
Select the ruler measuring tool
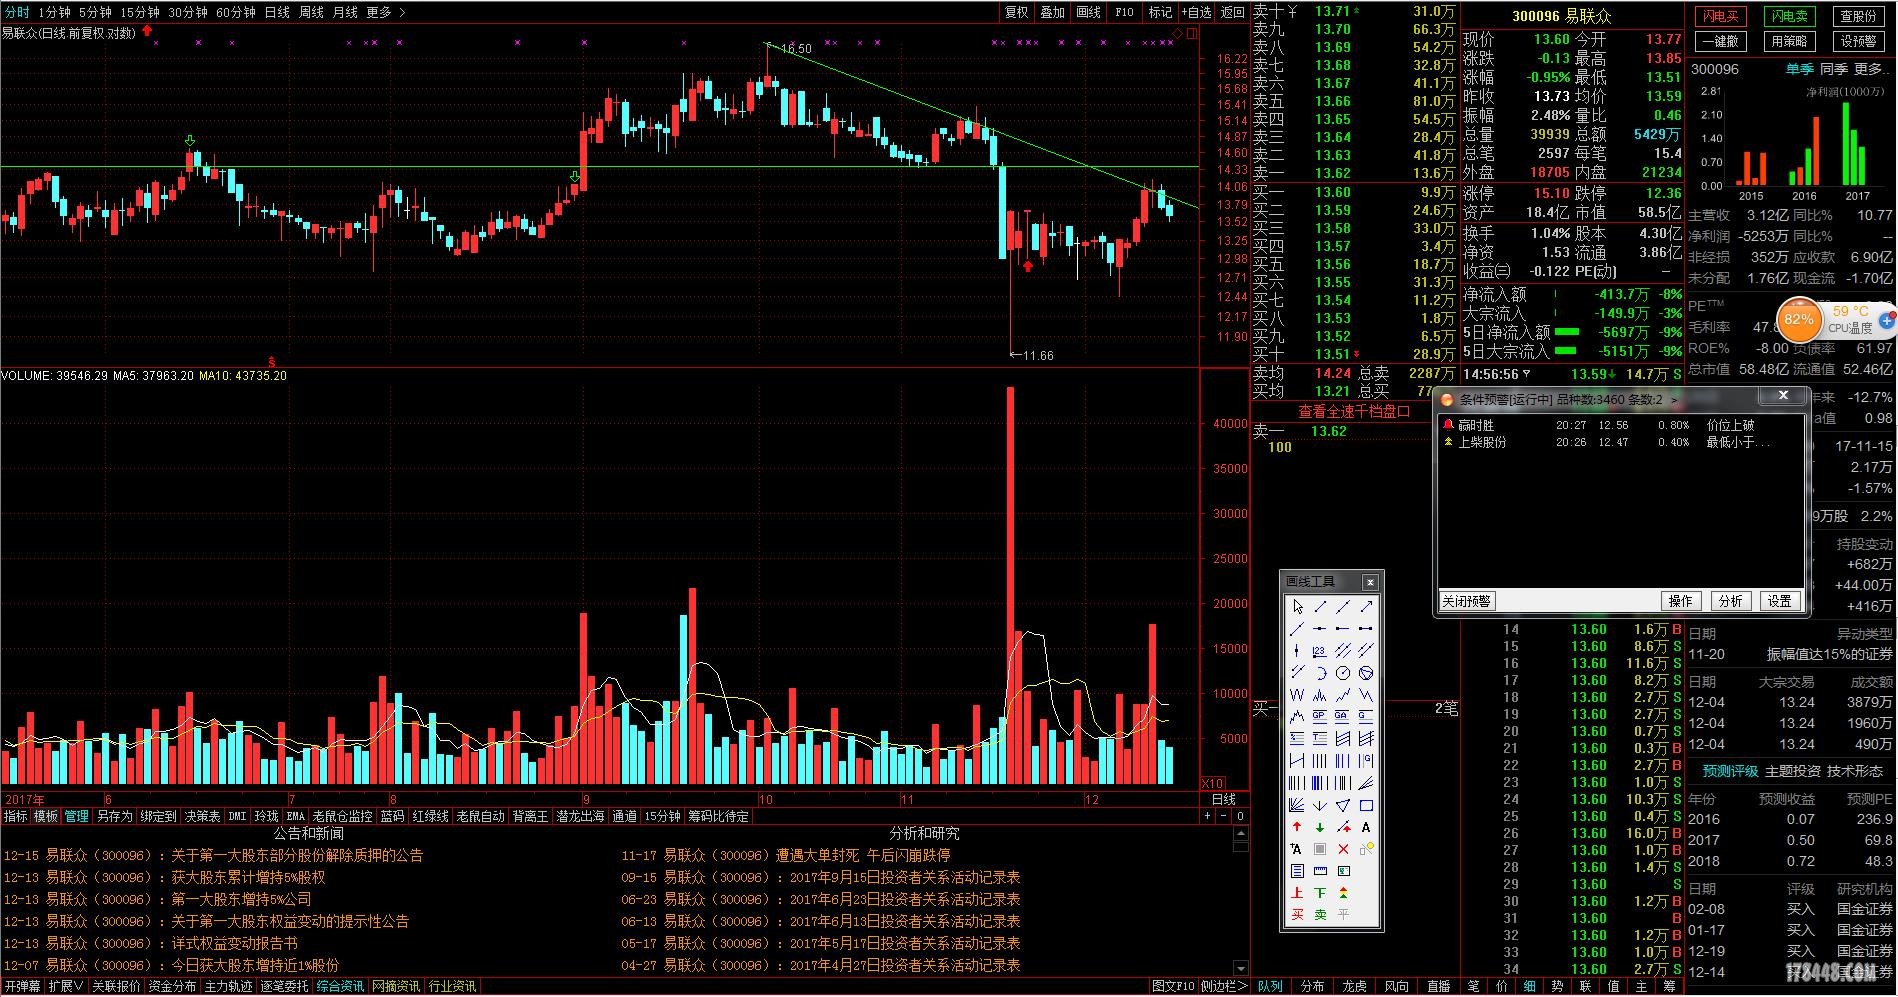(x=1320, y=871)
